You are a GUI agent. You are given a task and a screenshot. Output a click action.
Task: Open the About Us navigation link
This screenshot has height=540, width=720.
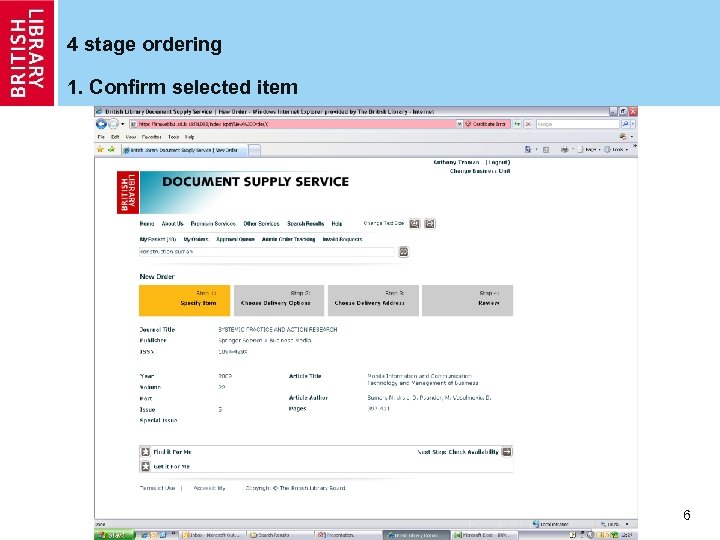[172, 224]
